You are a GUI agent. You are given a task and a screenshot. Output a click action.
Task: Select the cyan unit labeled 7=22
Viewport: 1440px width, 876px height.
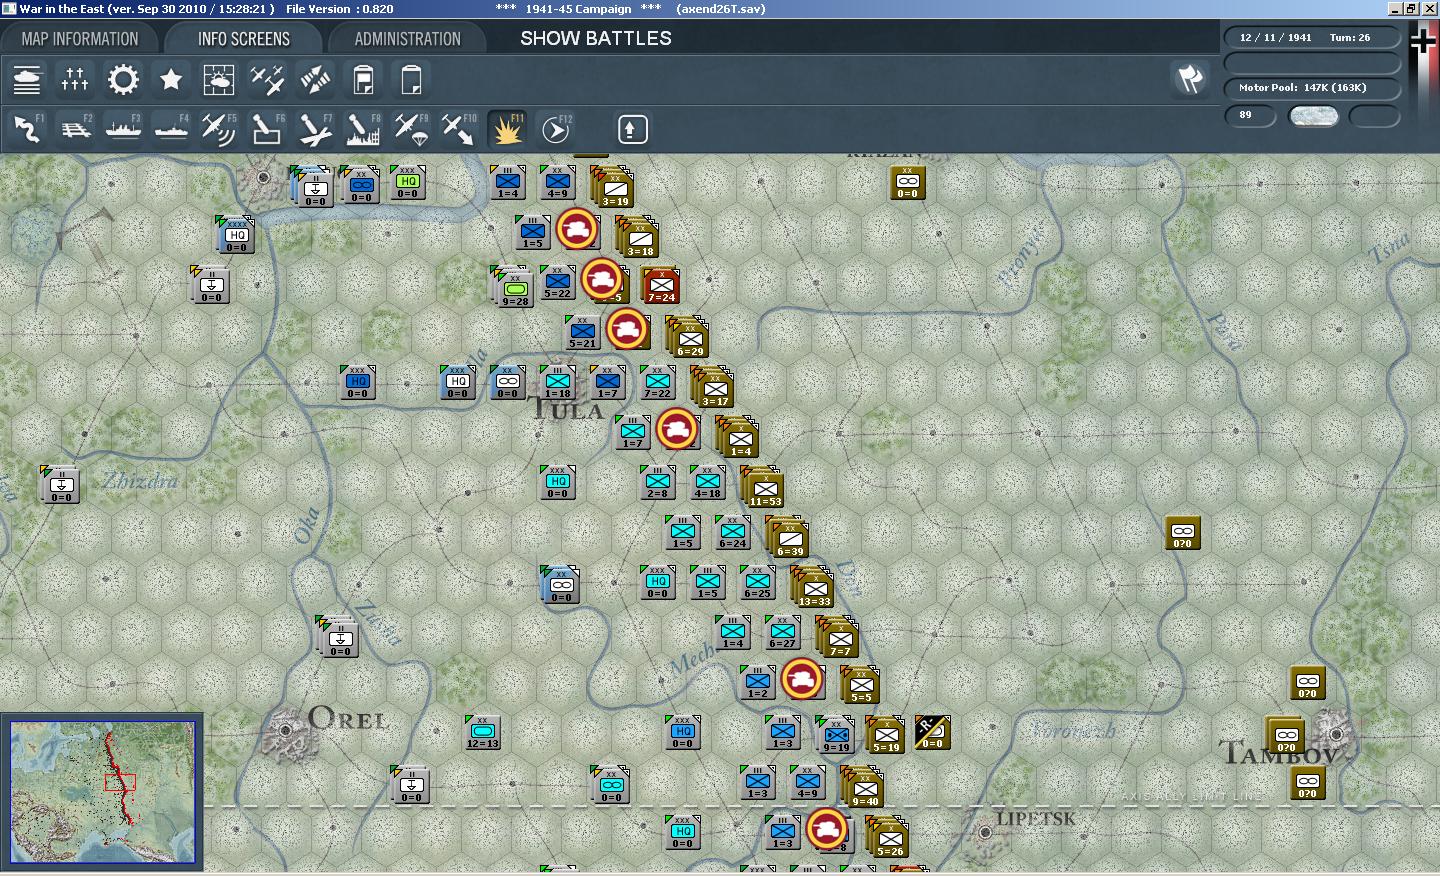point(657,382)
